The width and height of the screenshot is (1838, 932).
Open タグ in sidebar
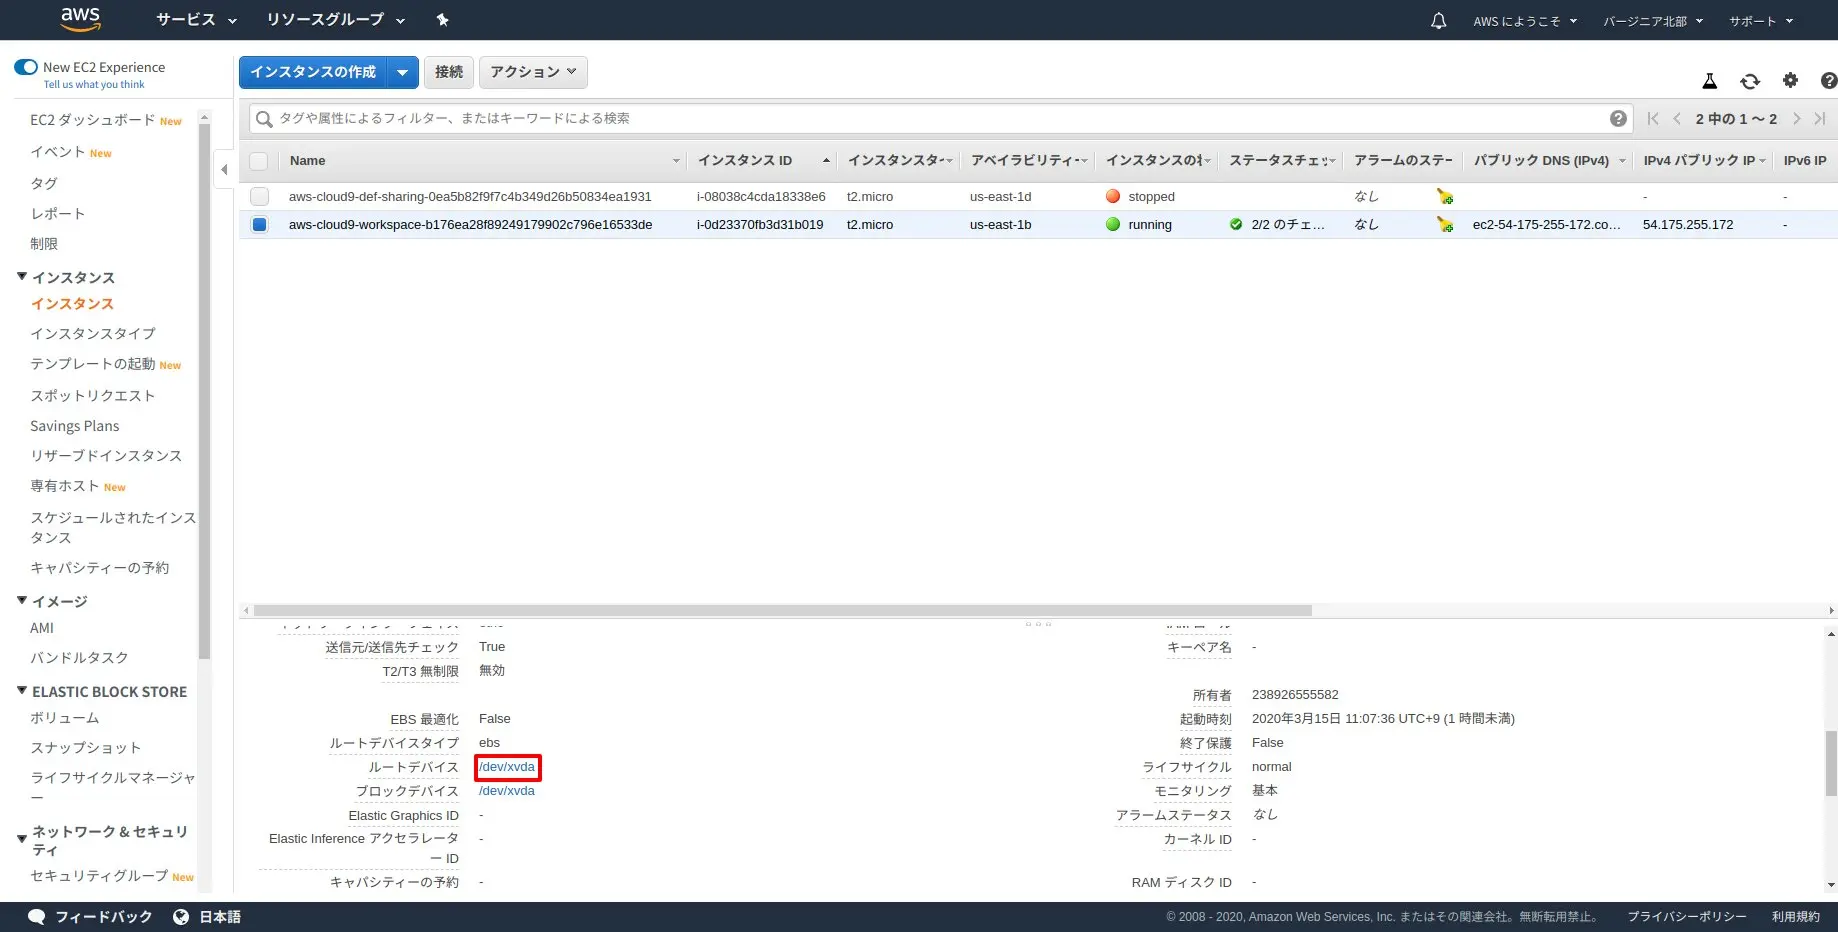(44, 184)
